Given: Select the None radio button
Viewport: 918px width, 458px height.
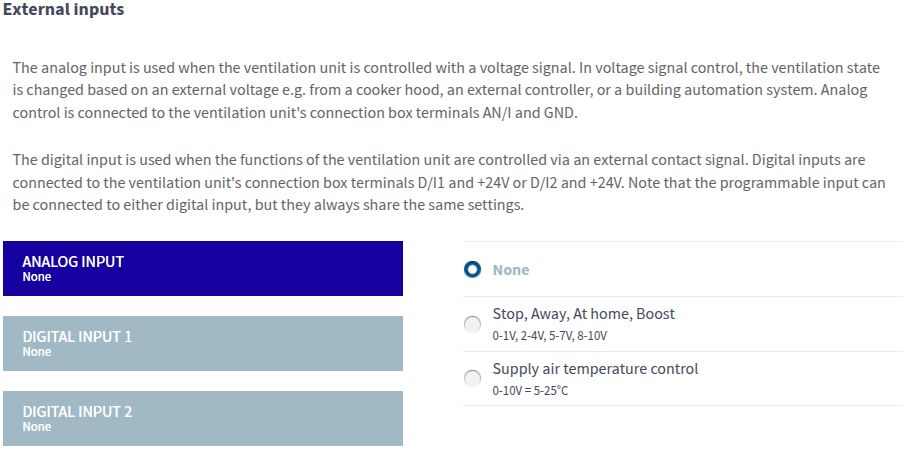Looking at the screenshot, I should point(473,270).
